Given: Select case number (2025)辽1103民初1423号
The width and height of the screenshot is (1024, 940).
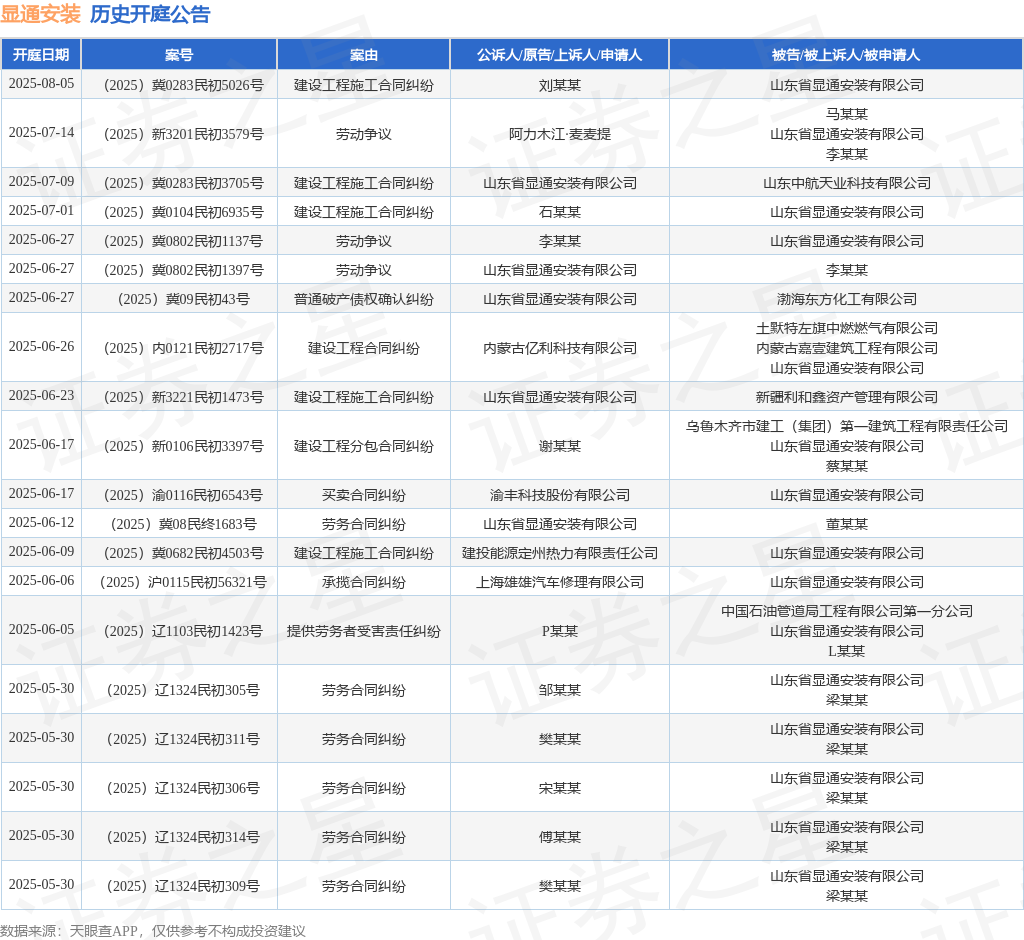Looking at the screenshot, I should pos(180,631).
